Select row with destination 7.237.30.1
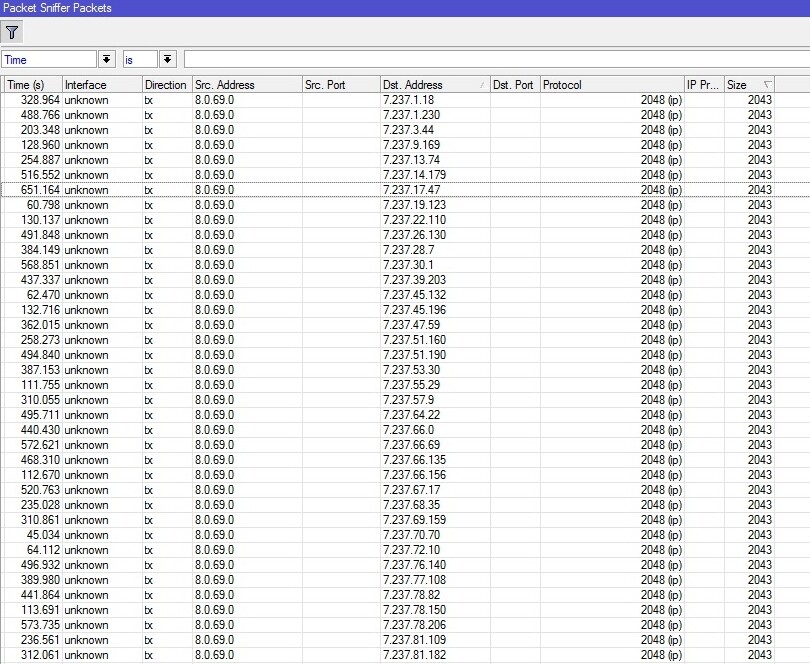The width and height of the screenshot is (810, 664). click(x=405, y=265)
